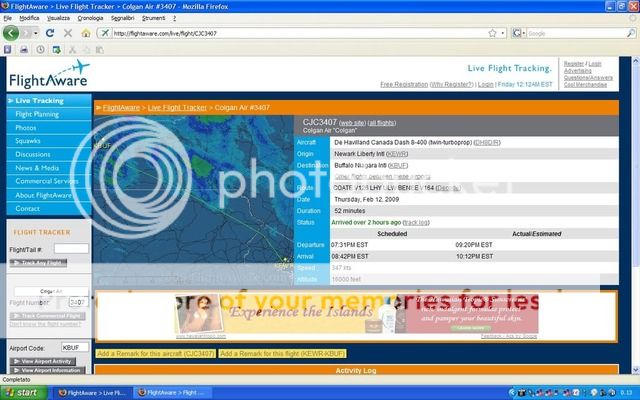Open the Segnalibri menu
This screenshot has height=400, width=640.
(125, 18)
